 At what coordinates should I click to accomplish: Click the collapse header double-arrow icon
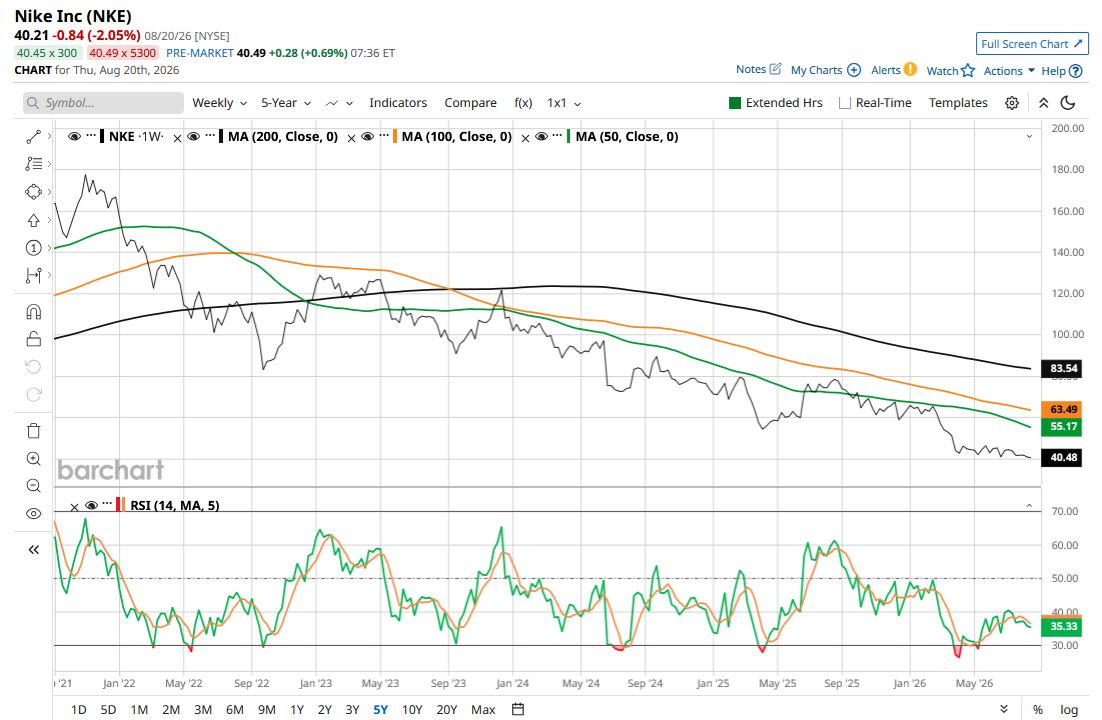click(1044, 103)
